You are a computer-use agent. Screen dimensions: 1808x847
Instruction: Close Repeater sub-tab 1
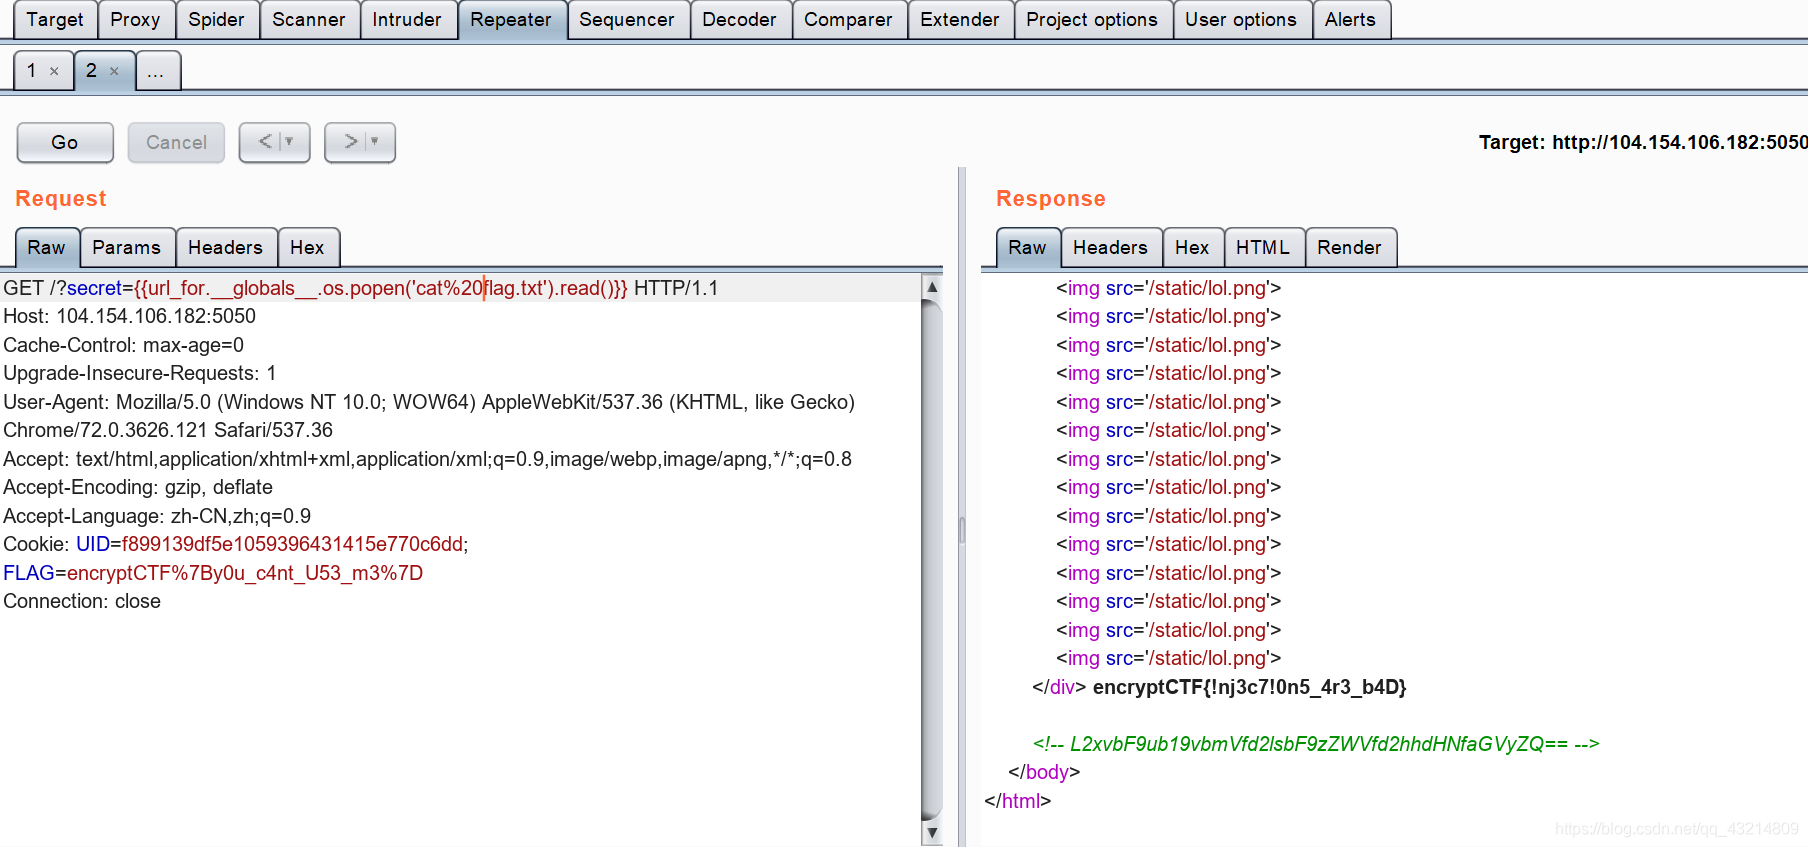point(54,71)
